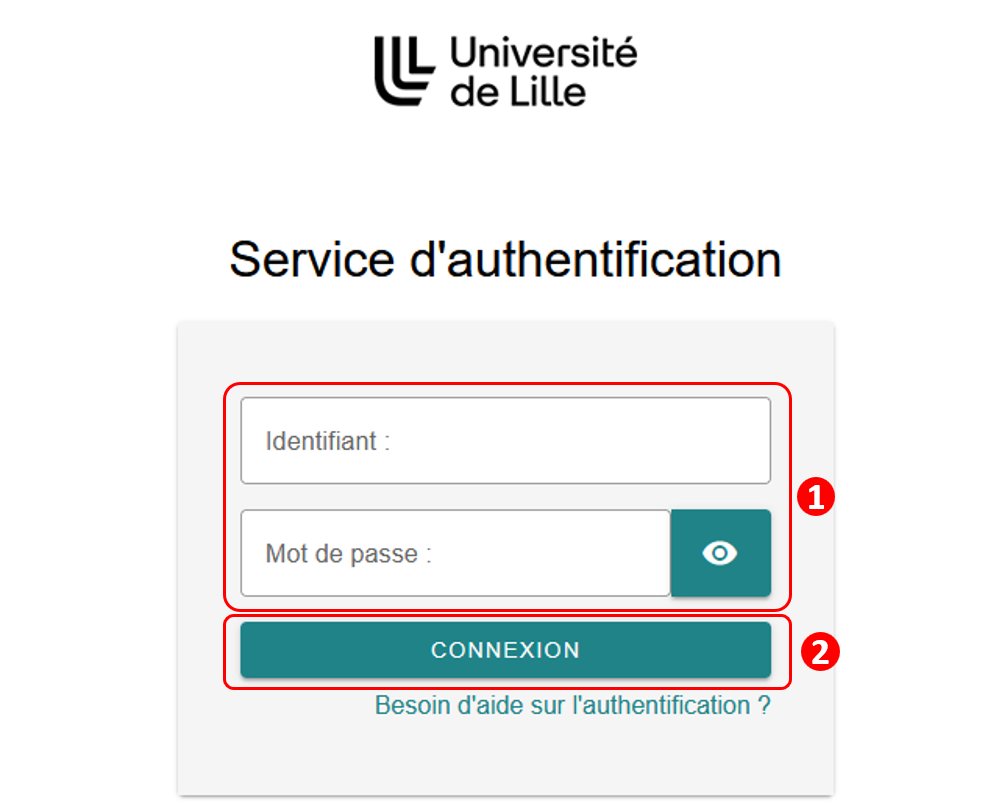Get authentication help via the teal link
This screenshot has width=982, height=803.
click(x=572, y=705)
